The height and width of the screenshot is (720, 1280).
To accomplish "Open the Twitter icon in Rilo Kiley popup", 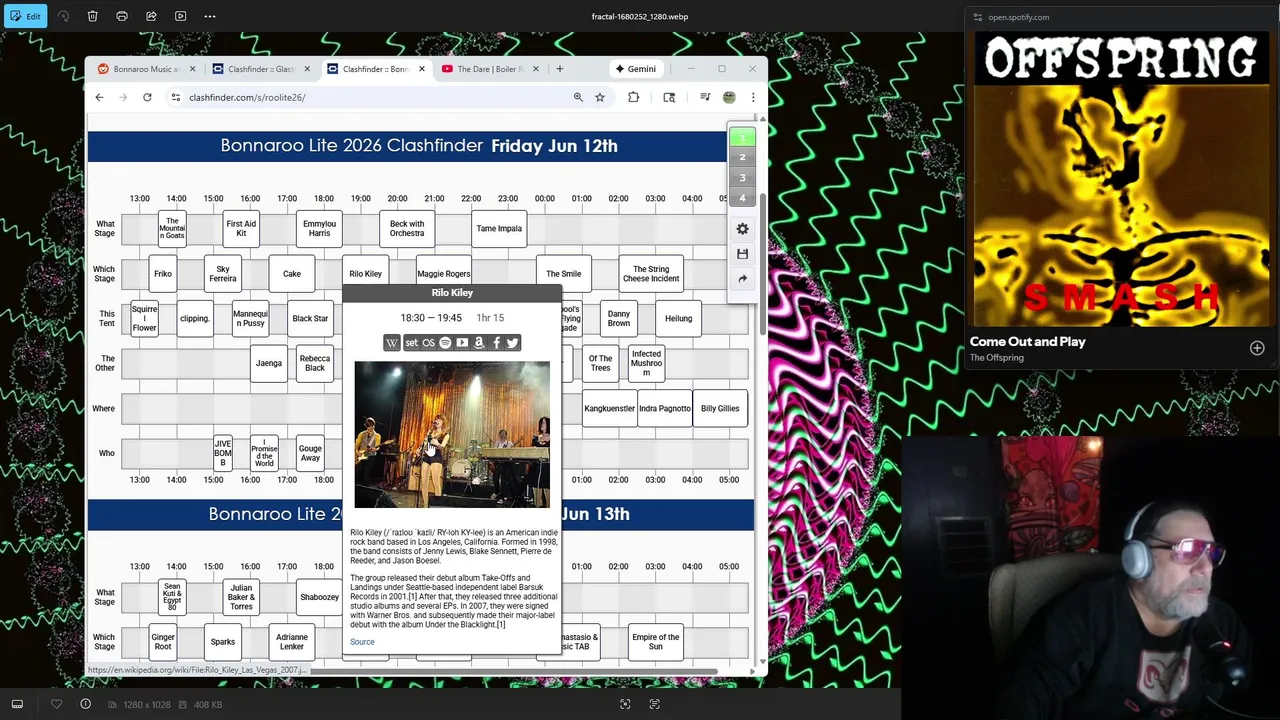I will click(513, 343).
